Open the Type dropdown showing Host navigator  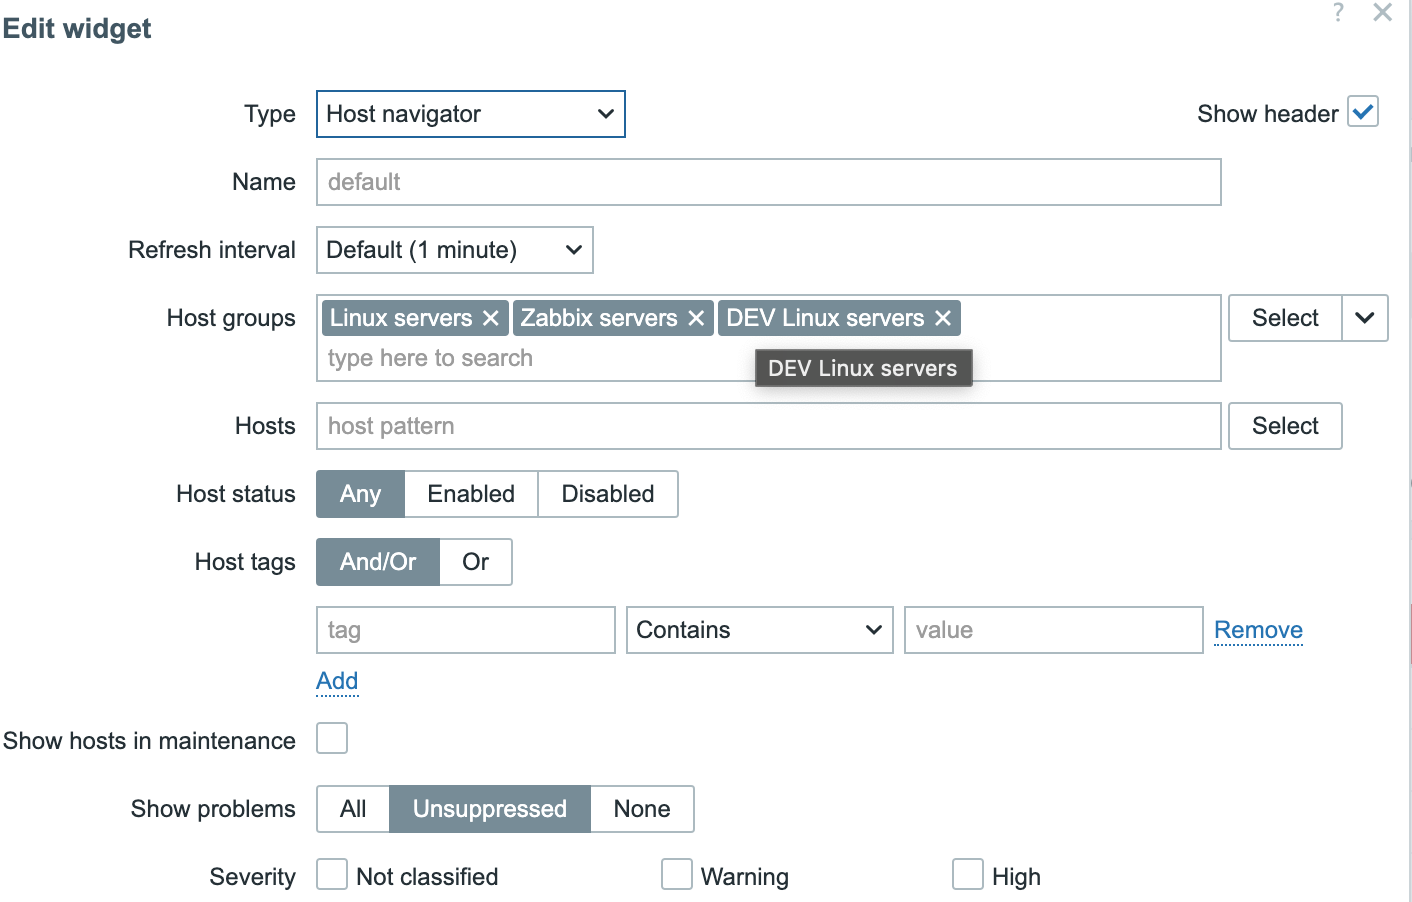[x=470, y=114]
